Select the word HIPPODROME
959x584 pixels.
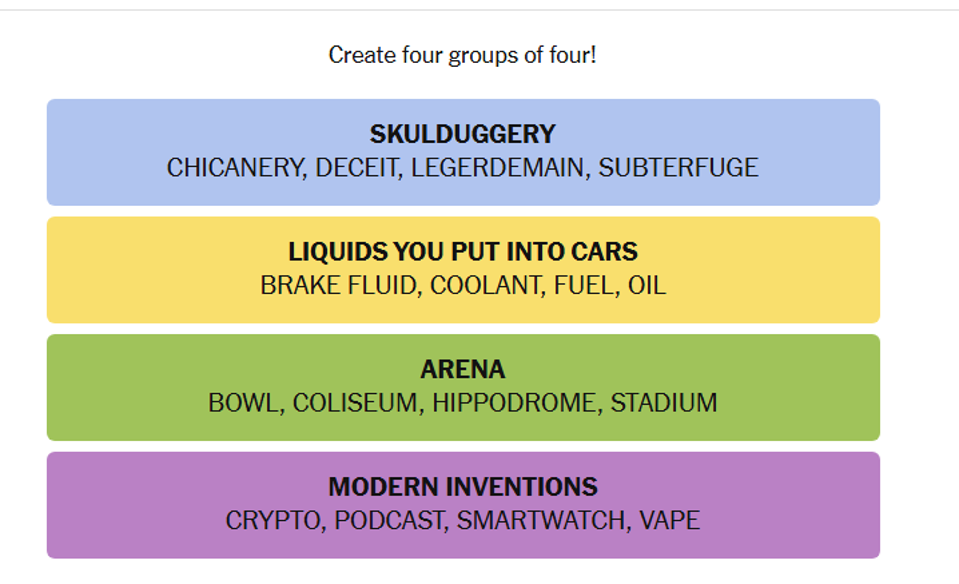(514, 403)
